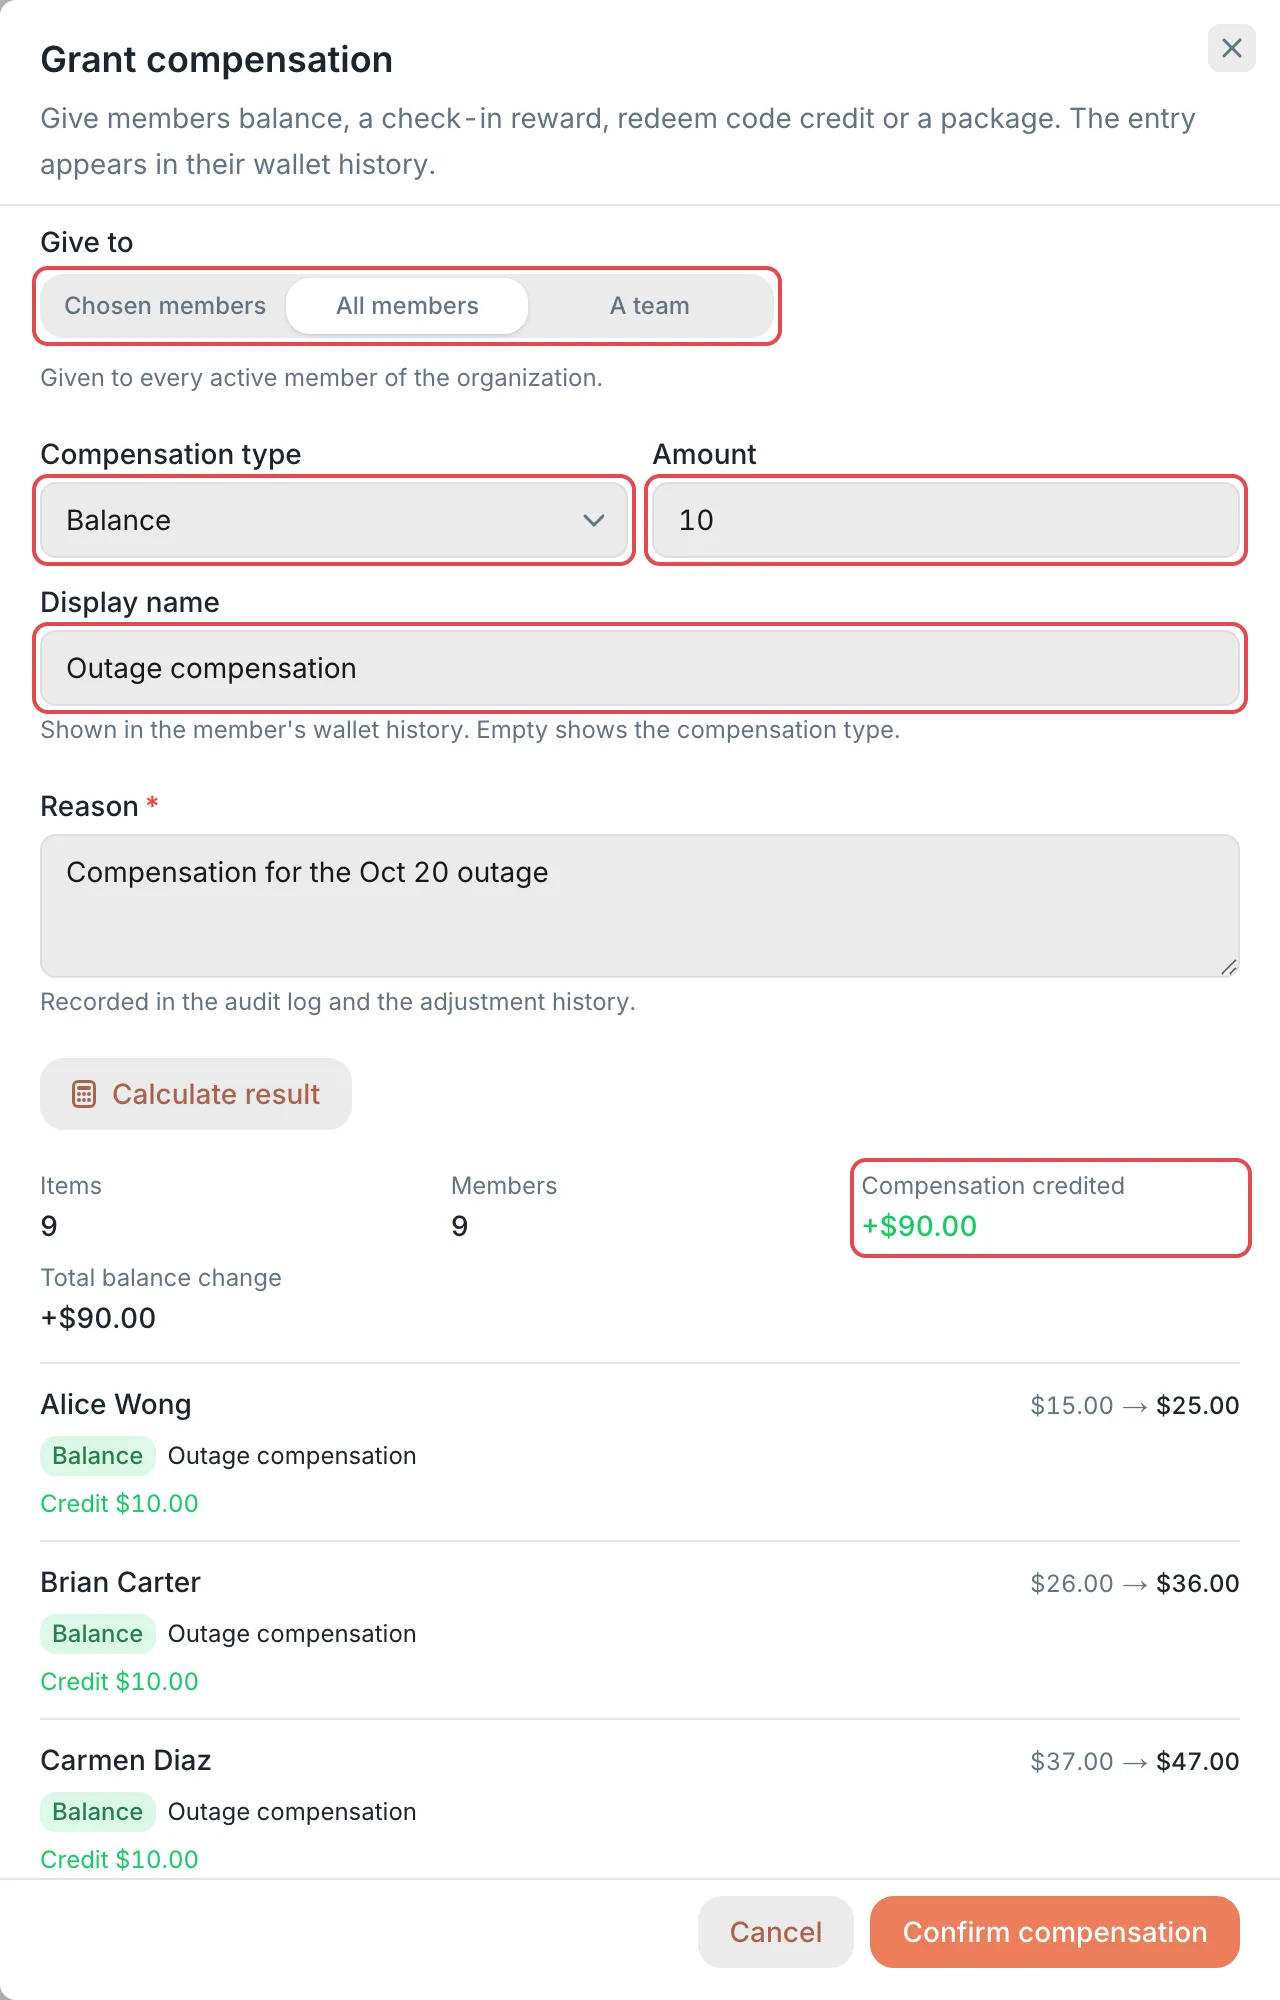This screenshot has width=1280, height=2000.
Task: Click the Compensation credited +$90.00 value
Action: point(919,1226)
